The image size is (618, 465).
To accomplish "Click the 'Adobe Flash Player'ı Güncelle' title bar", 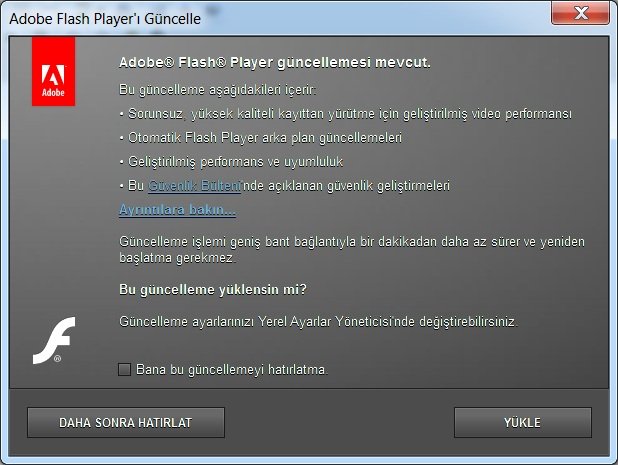I will coord(276,19).
